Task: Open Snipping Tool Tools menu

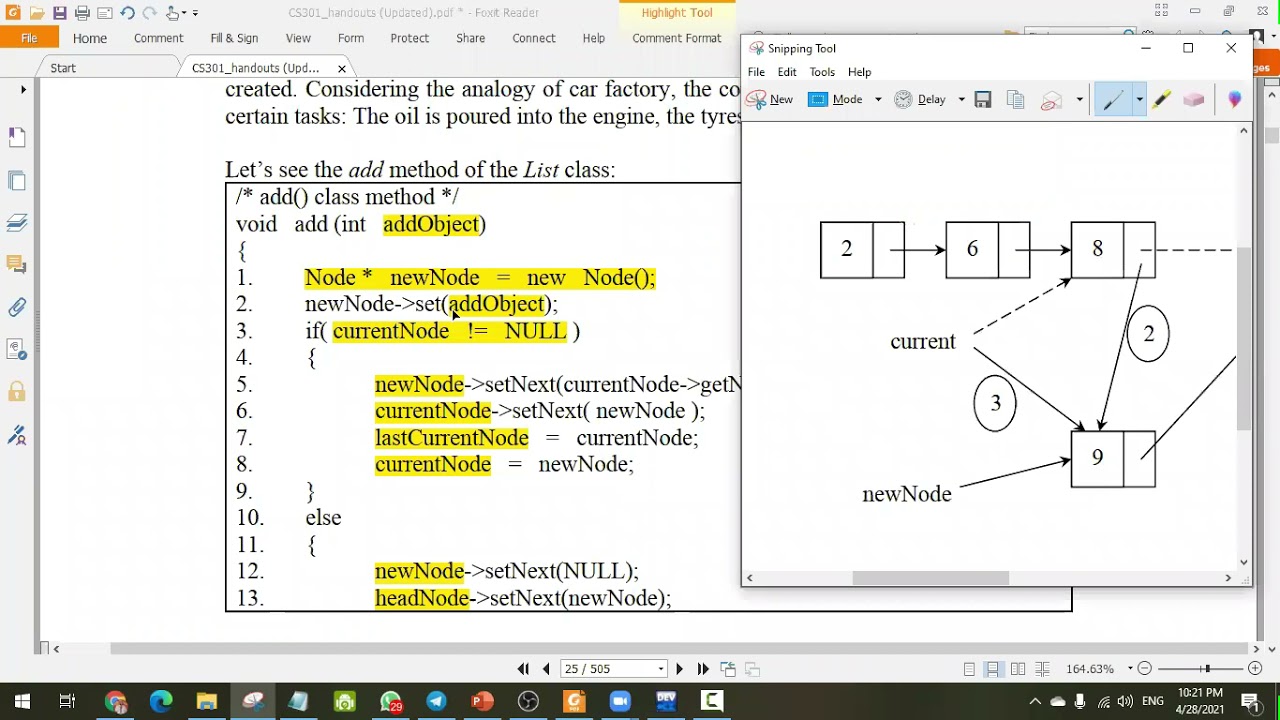Action: tap(822, 72)
